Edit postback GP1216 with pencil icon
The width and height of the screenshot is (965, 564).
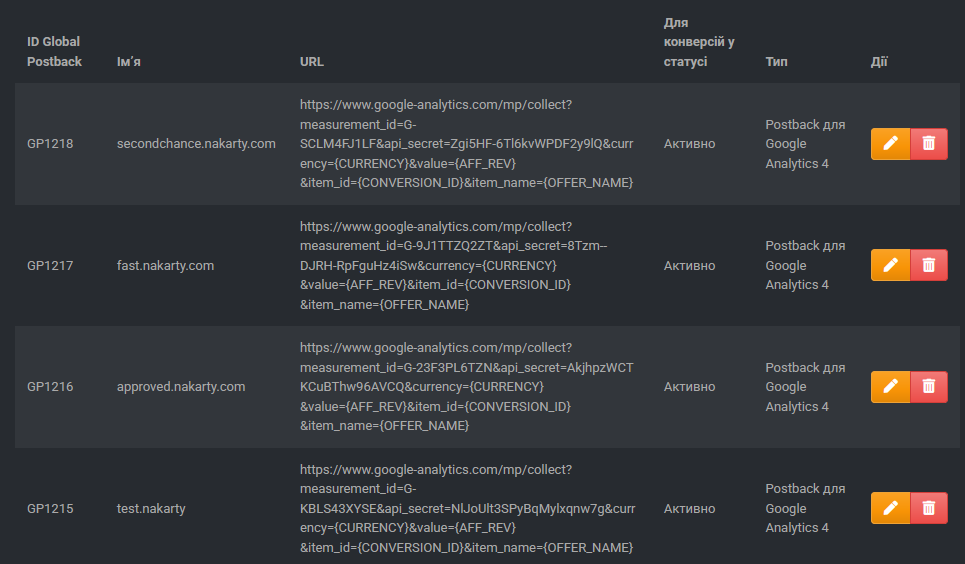[890, 387]
